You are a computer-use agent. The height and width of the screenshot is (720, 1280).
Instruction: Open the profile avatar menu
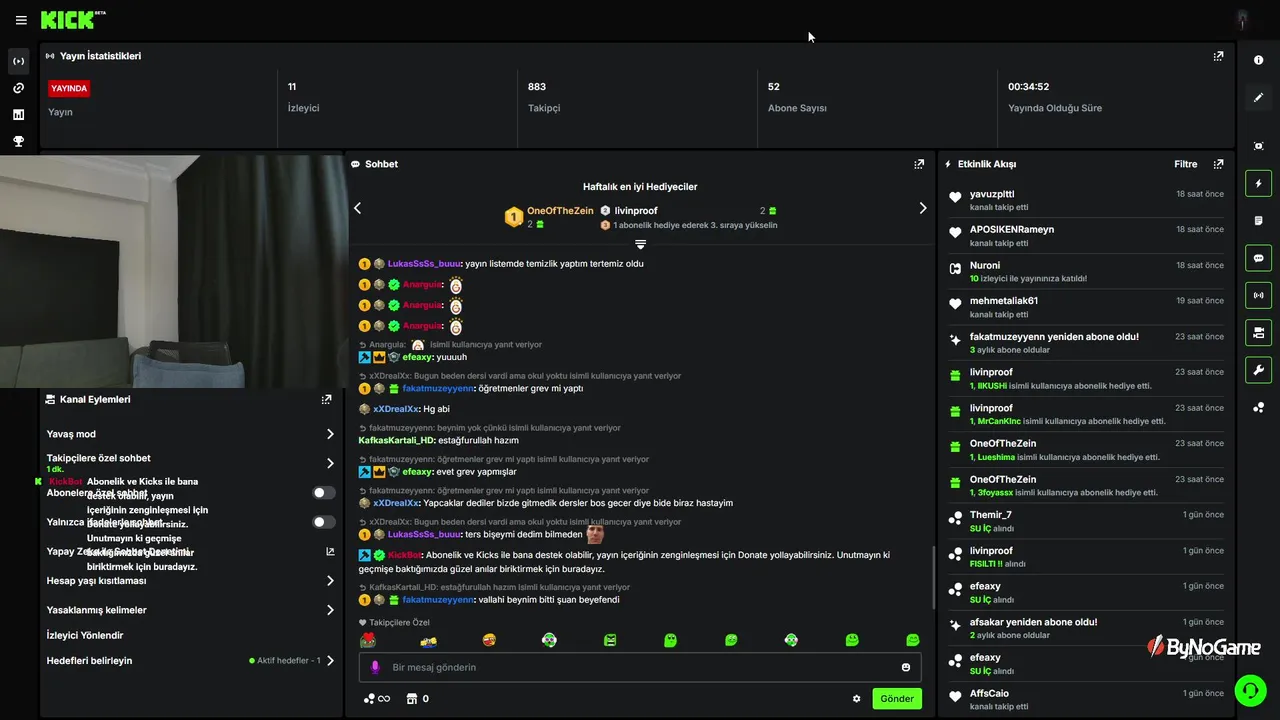click(x=1242, y=20)
